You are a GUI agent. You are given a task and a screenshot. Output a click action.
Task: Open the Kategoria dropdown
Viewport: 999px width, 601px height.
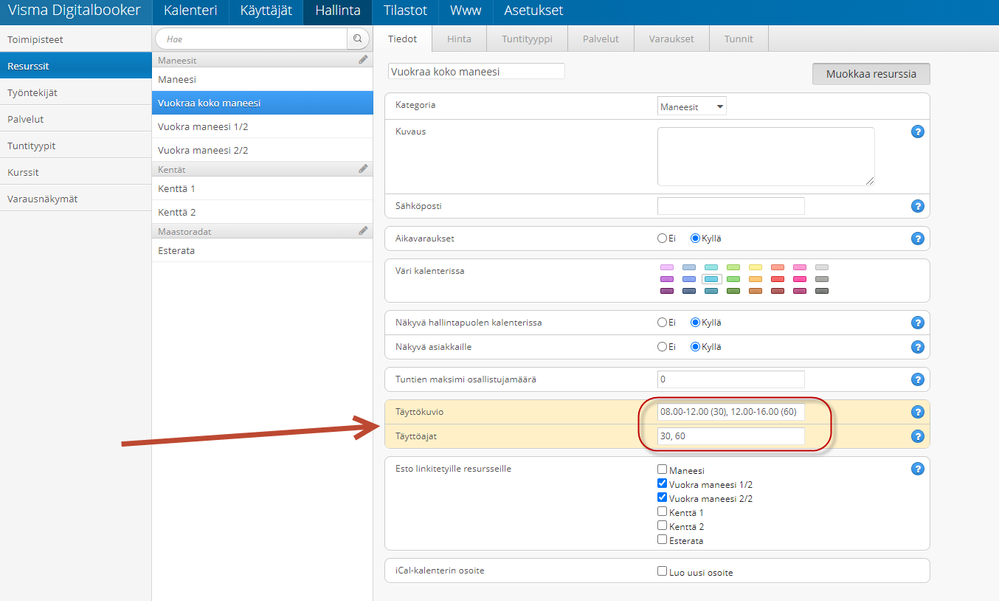[691, 106]
